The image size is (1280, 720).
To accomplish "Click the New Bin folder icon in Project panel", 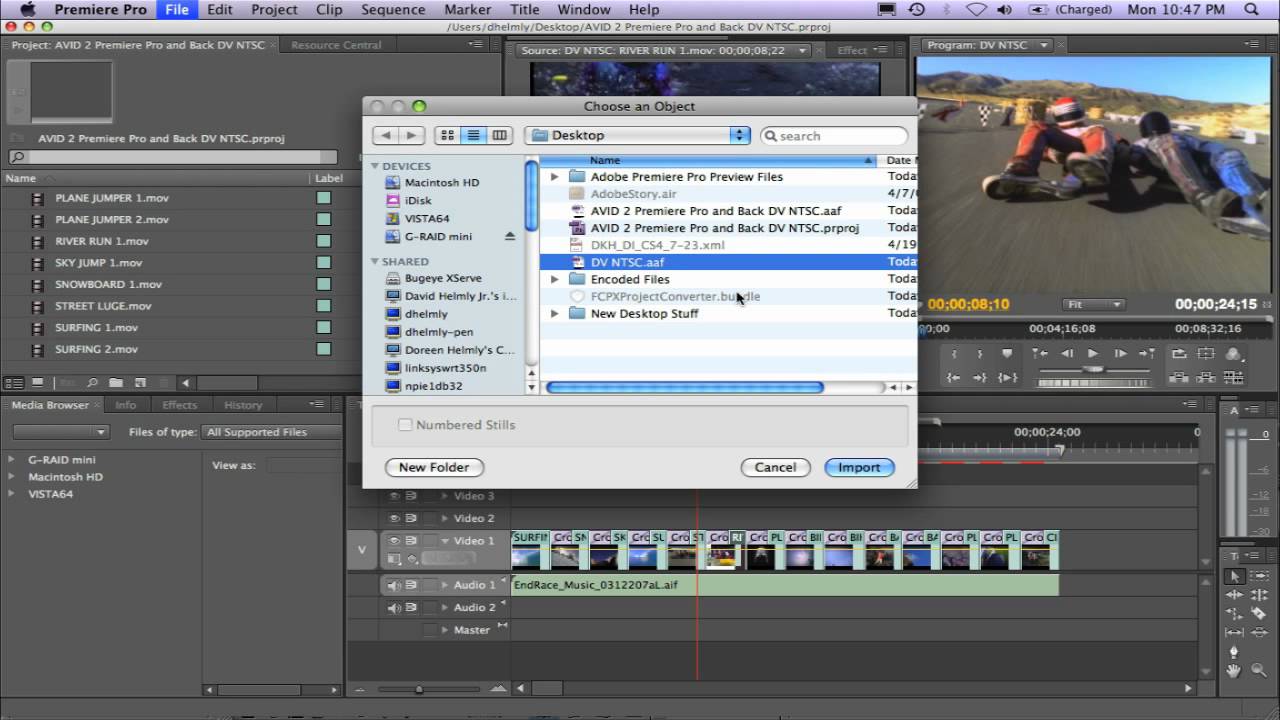I will (116, 383).
